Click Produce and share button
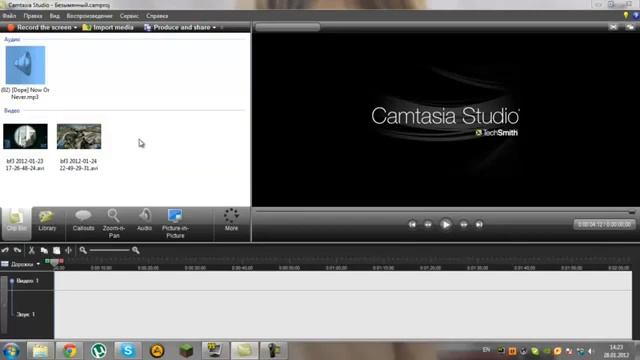The width and height of the screenshot is (640, 360). coord(177,27)
